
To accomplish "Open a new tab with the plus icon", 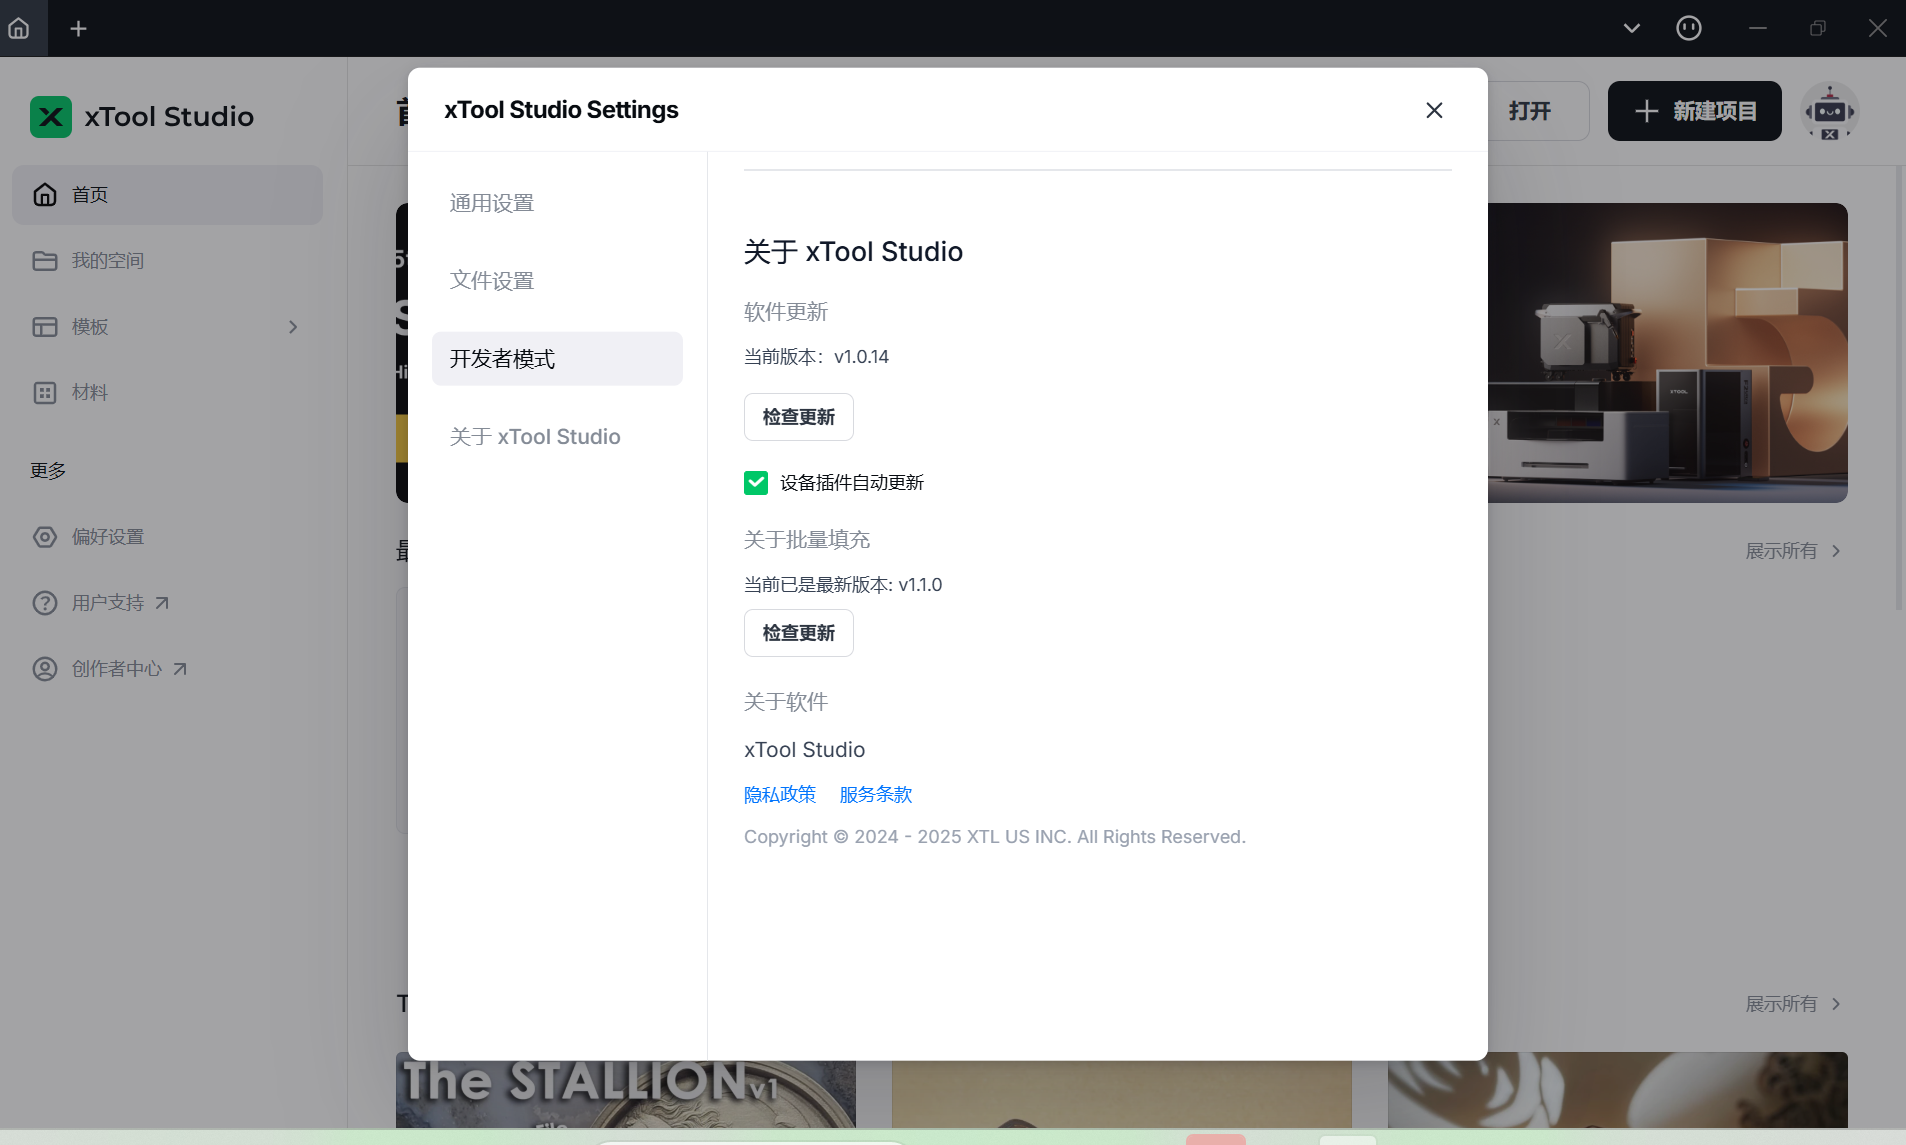I will click(x=78, y=28).
